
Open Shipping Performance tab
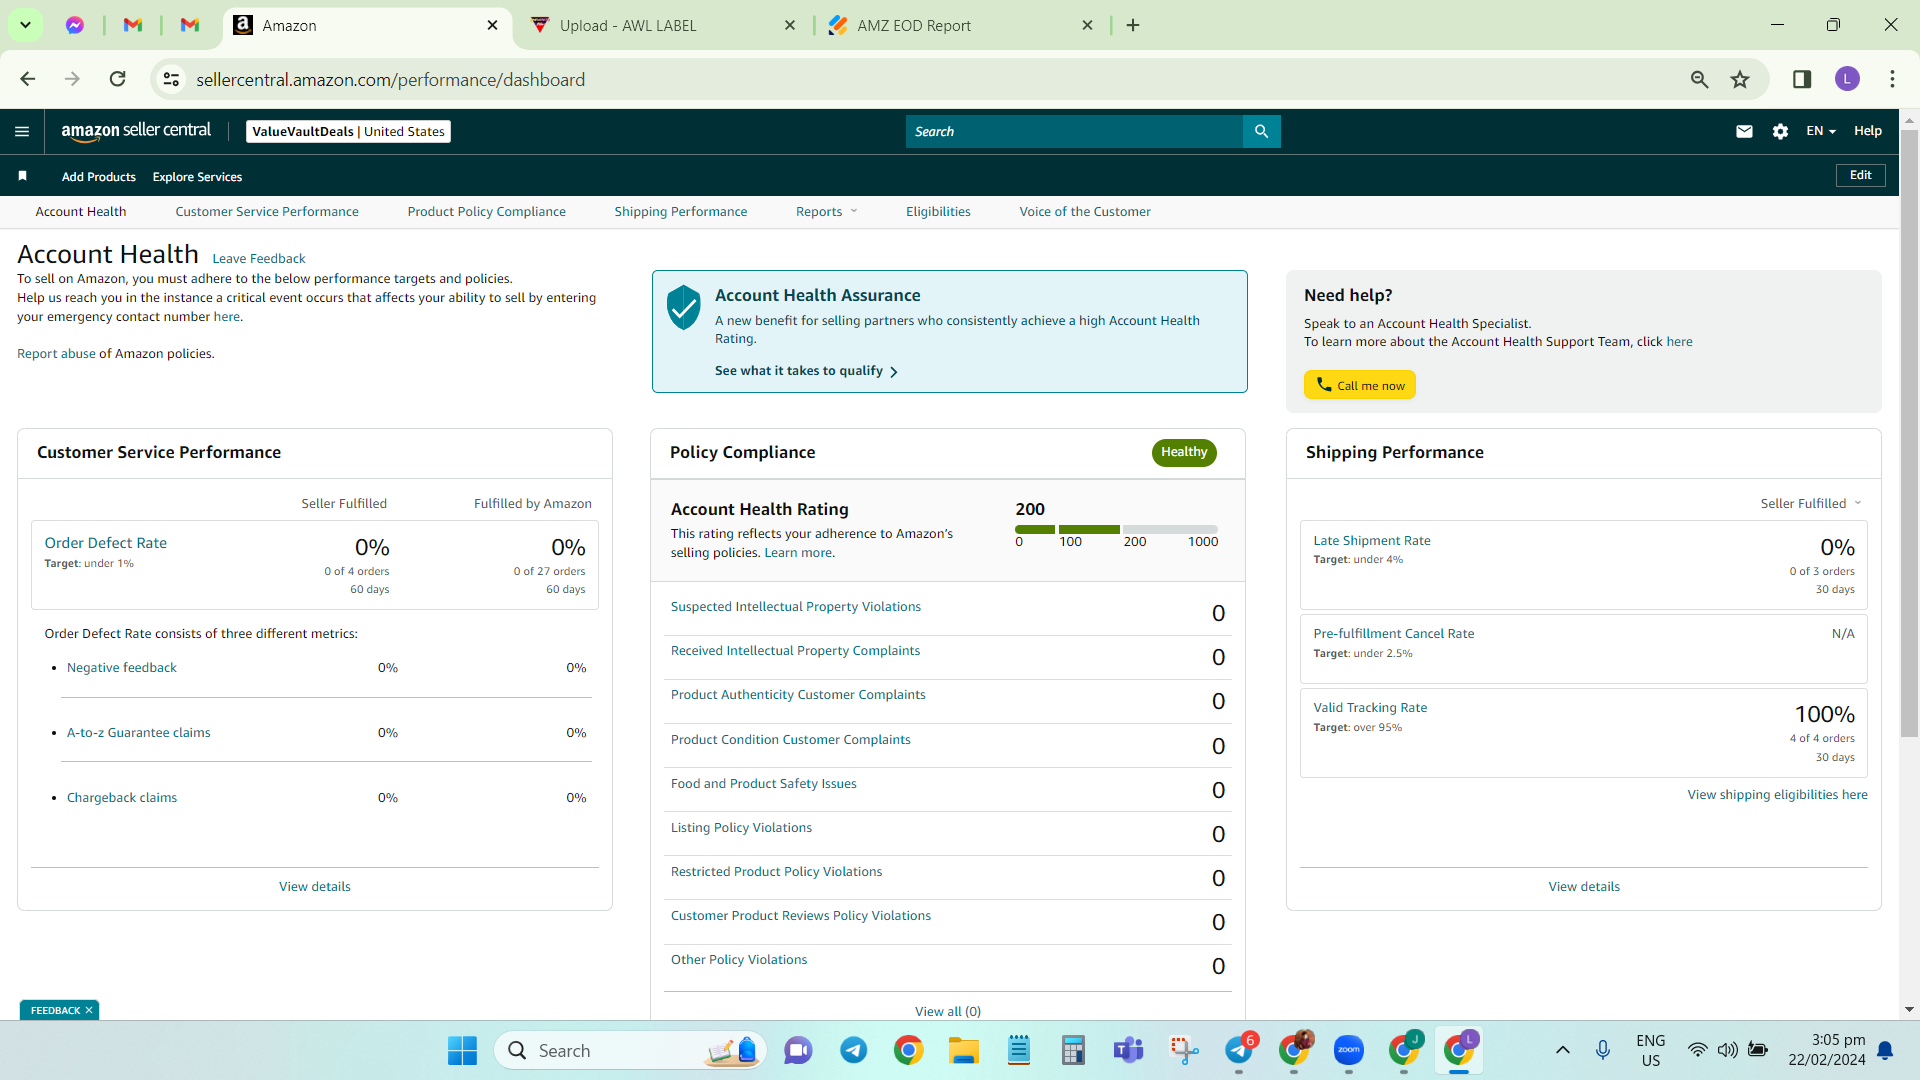(681, 211)
